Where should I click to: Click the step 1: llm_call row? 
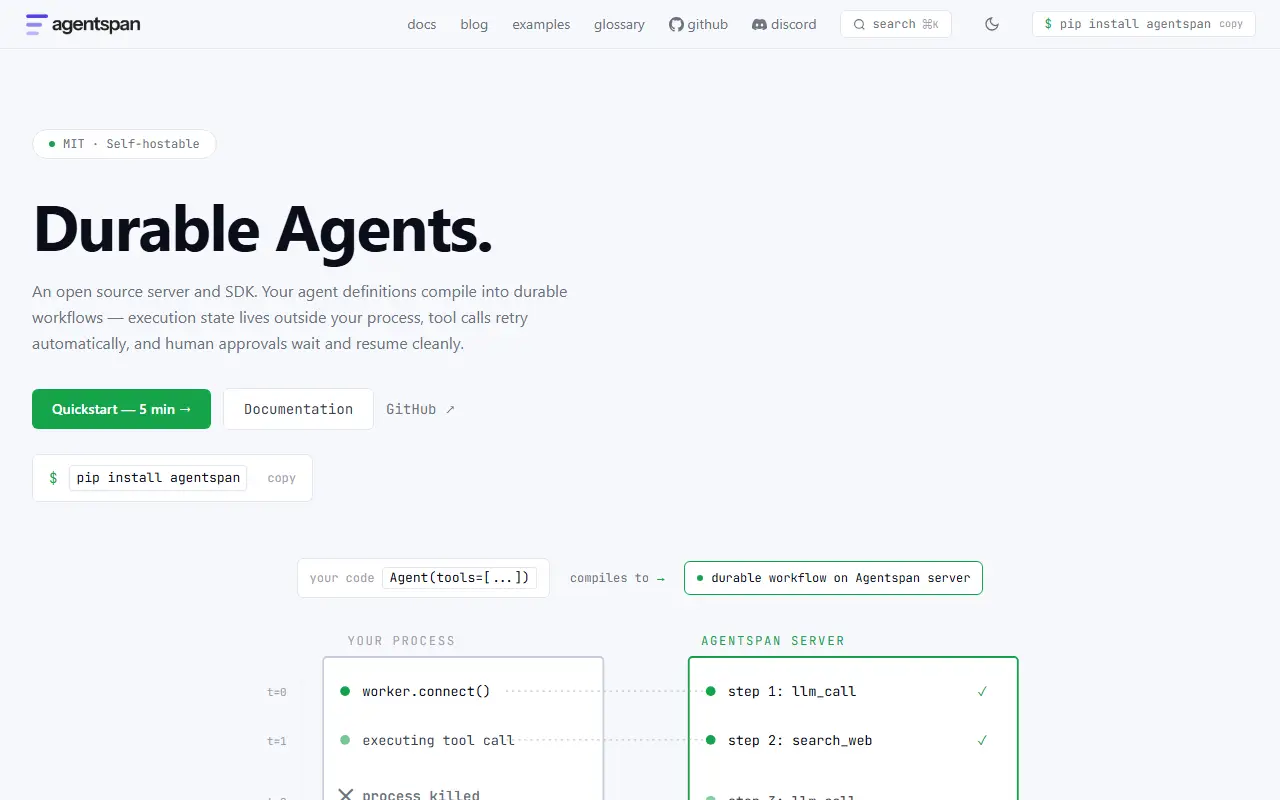[781, 691]
